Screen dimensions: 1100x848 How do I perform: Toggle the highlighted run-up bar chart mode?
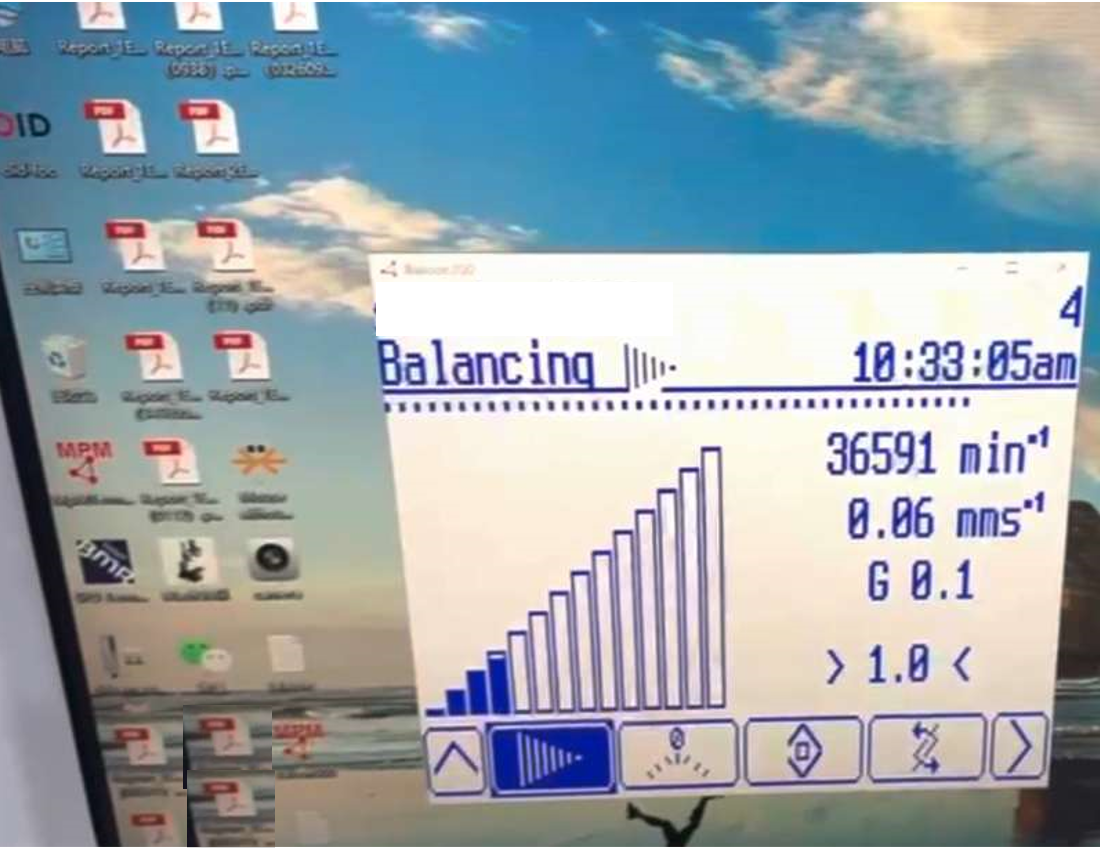pos(551,757)
